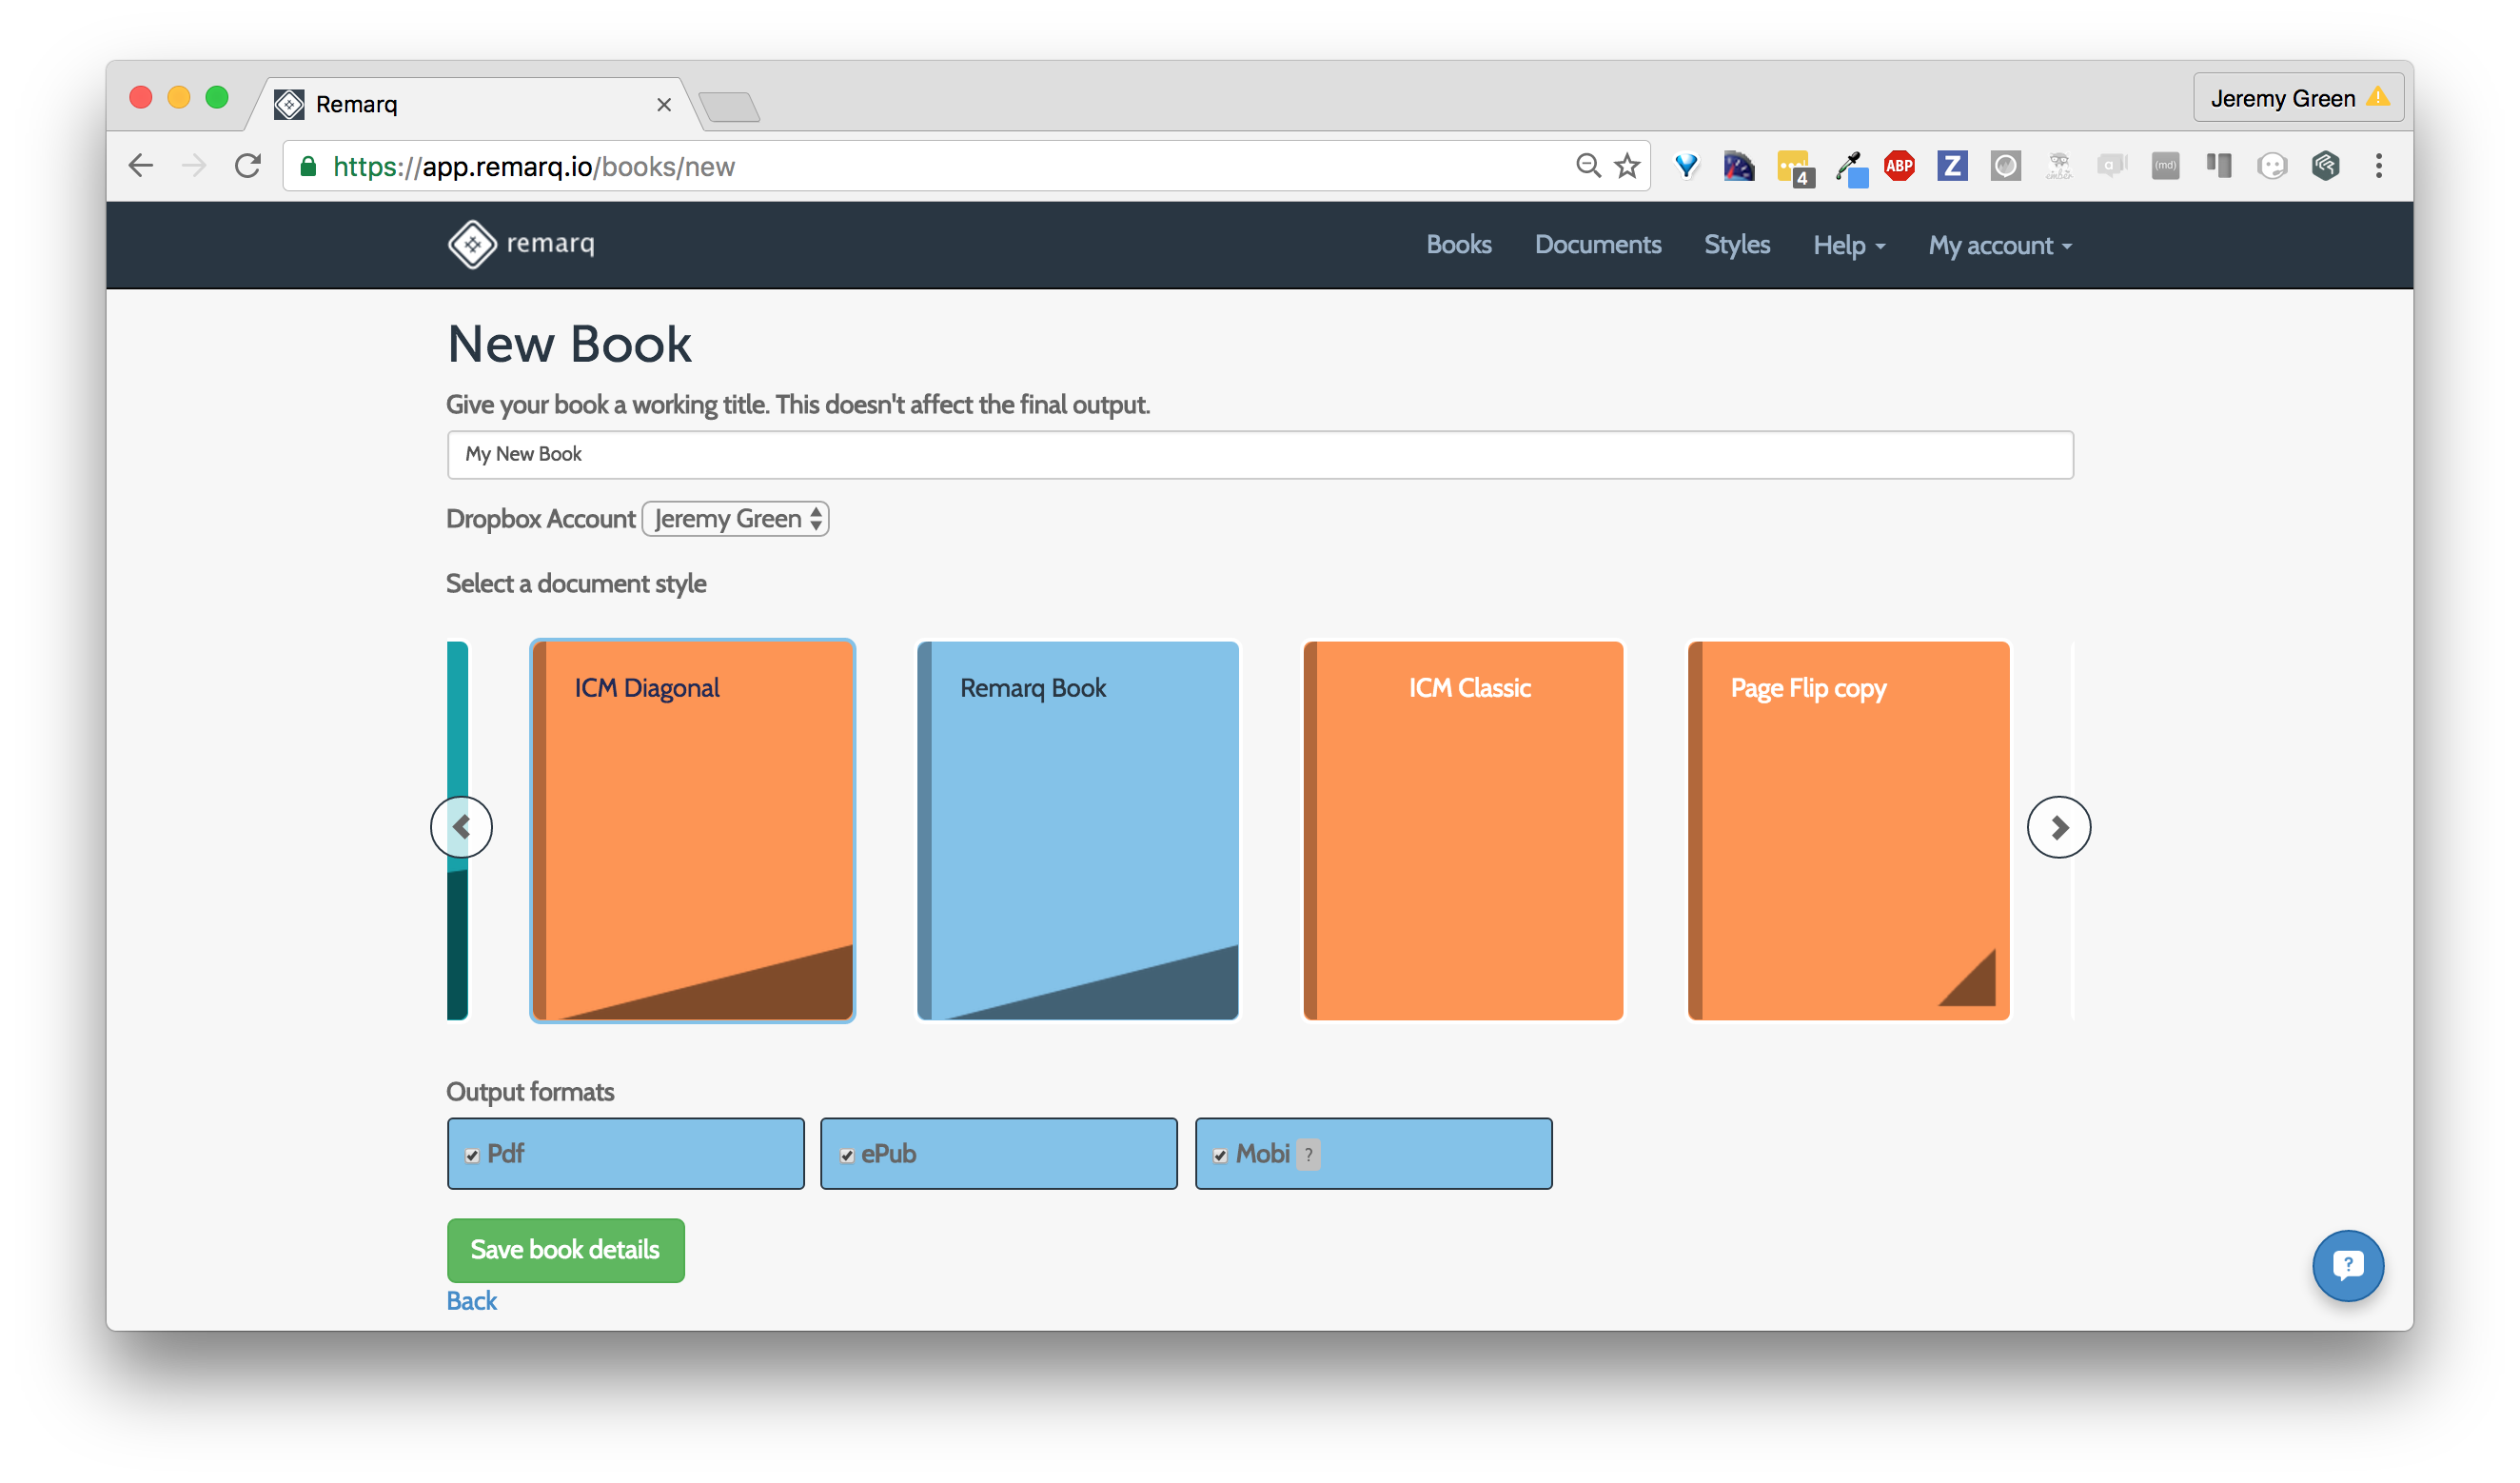Select the Remarq Book style card
This screenshot has width=2520, height=1483.
pos(1077,830)
